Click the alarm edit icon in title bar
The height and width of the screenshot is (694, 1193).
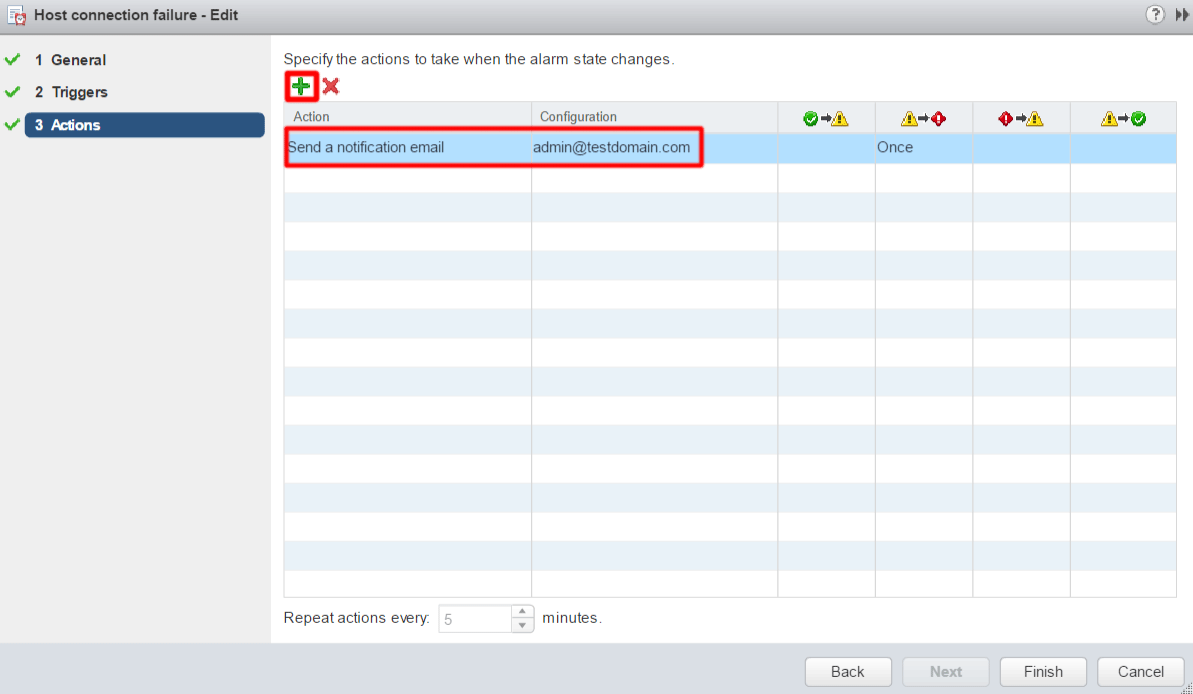pyautogui.click(x=16, y=15)
